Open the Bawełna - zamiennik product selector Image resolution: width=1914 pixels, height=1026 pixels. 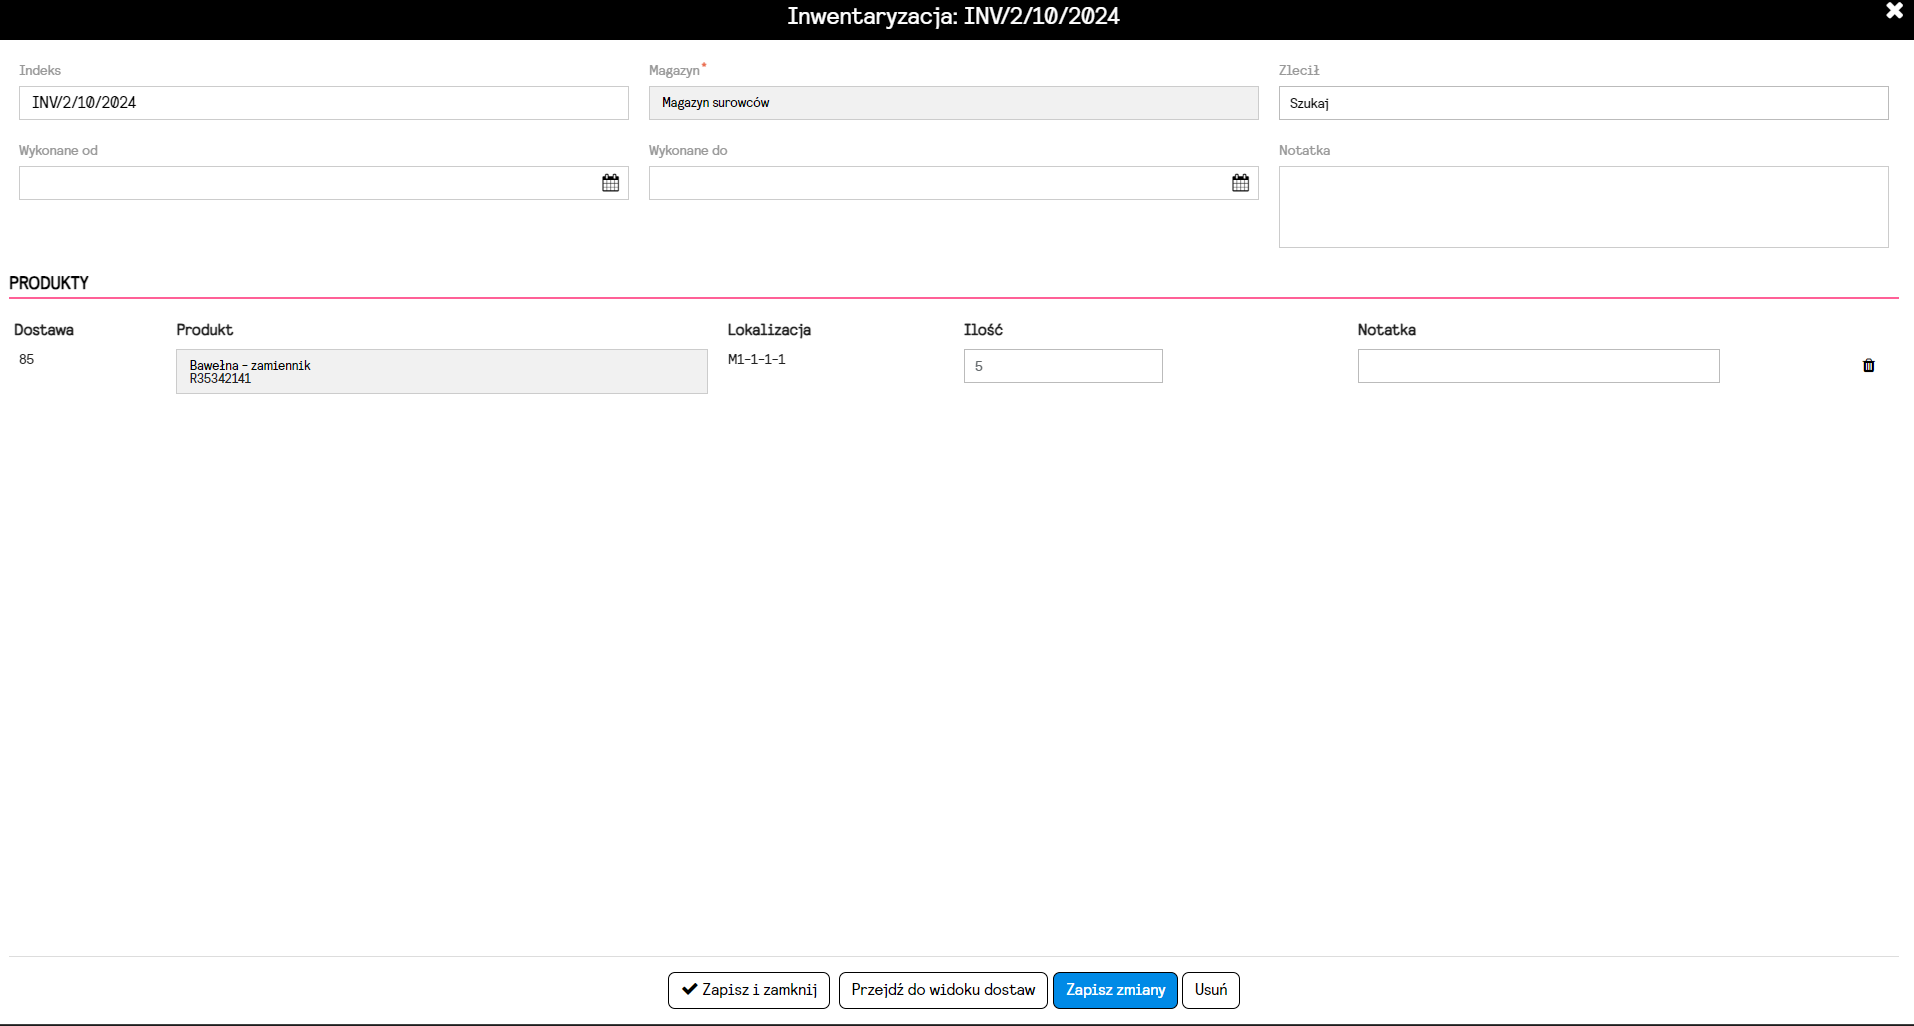(x=442, y=371)
